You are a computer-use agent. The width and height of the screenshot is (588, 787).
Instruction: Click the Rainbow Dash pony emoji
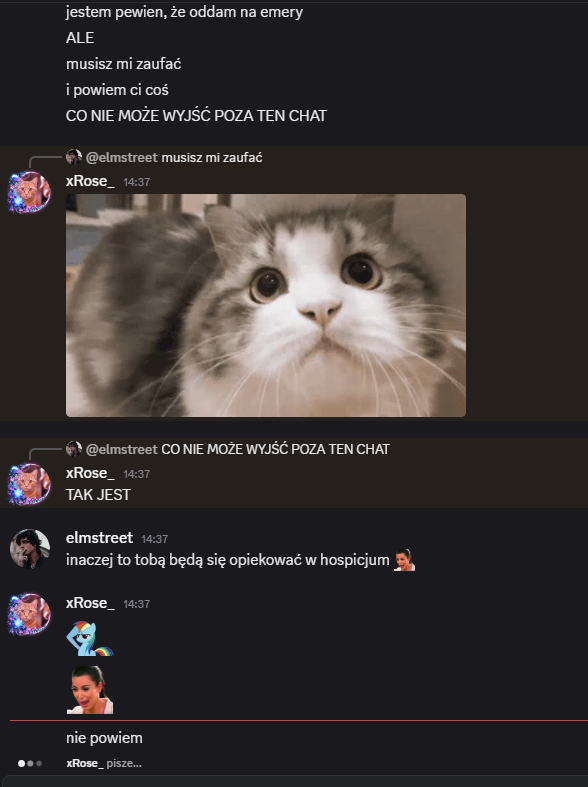[90, 638]
